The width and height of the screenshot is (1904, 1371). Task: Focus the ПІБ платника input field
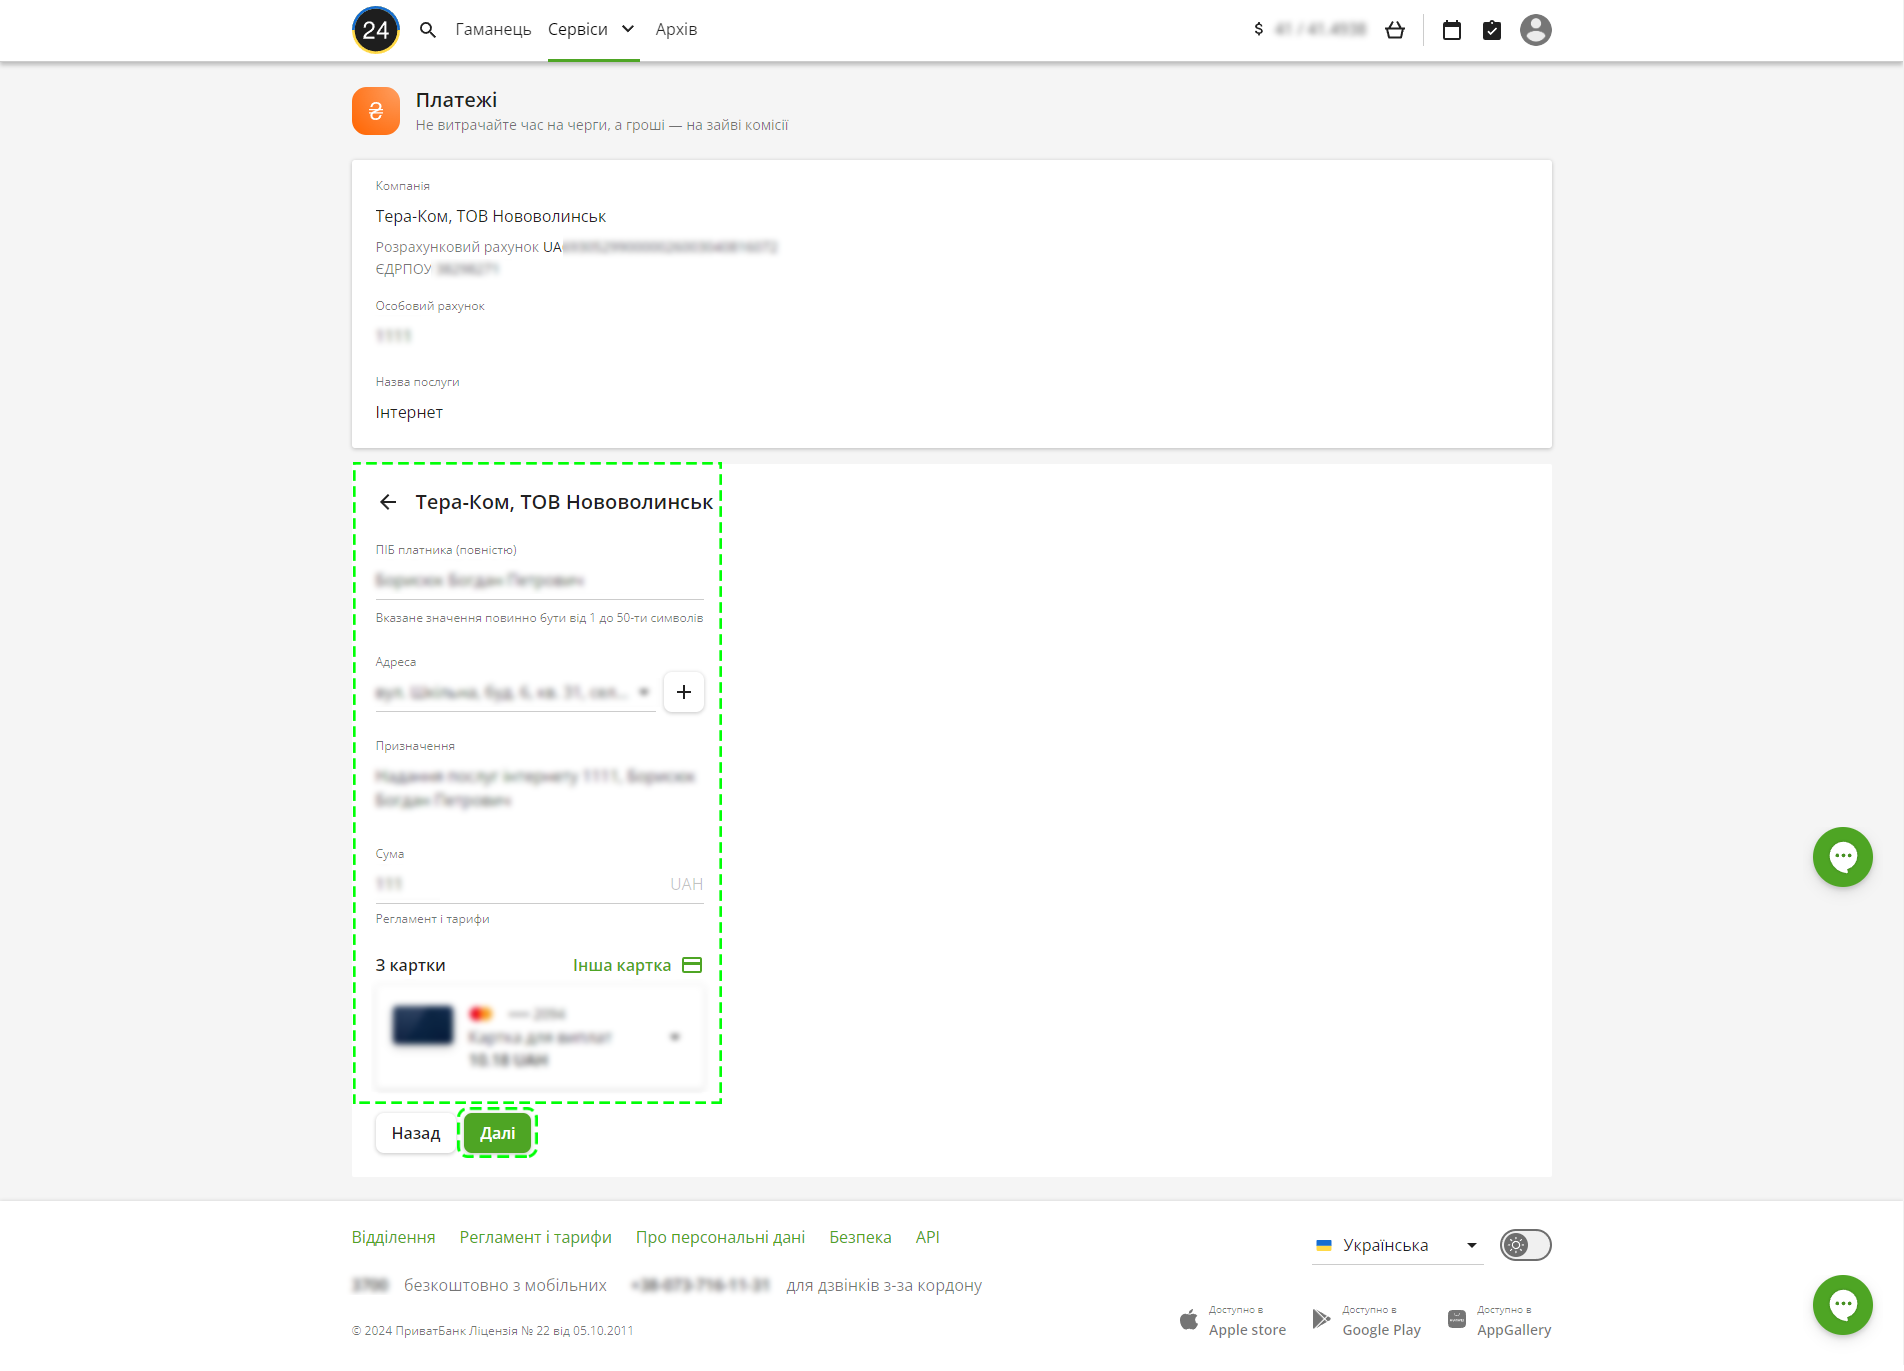coord(540,580)
